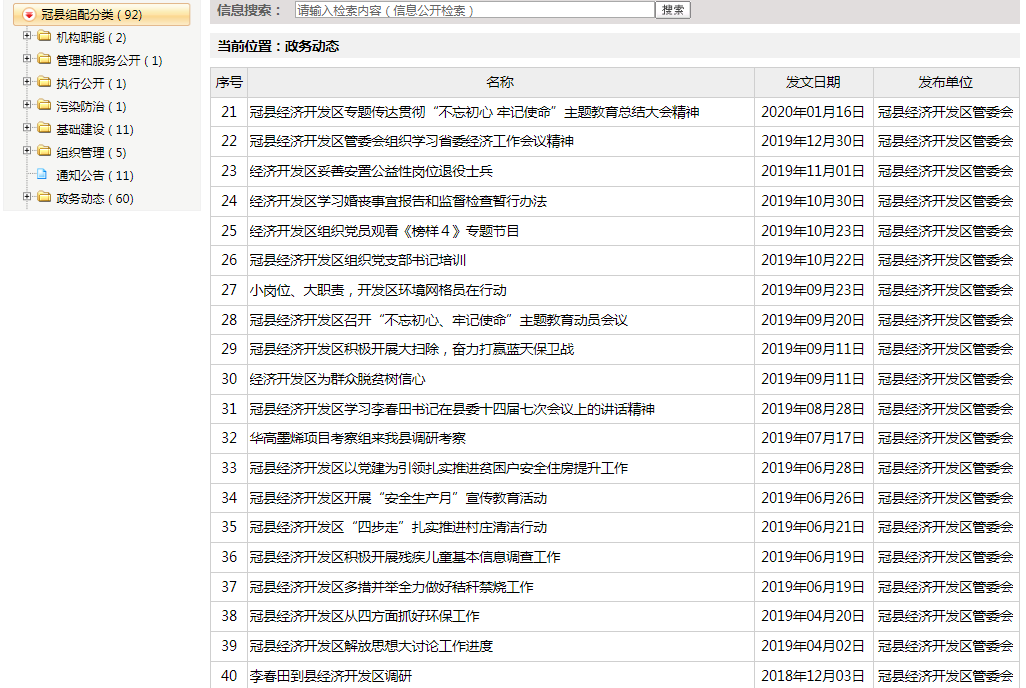1026x688 pixels.
Task: Click the document icon beside 通知公告
Action: click(43, 174)
